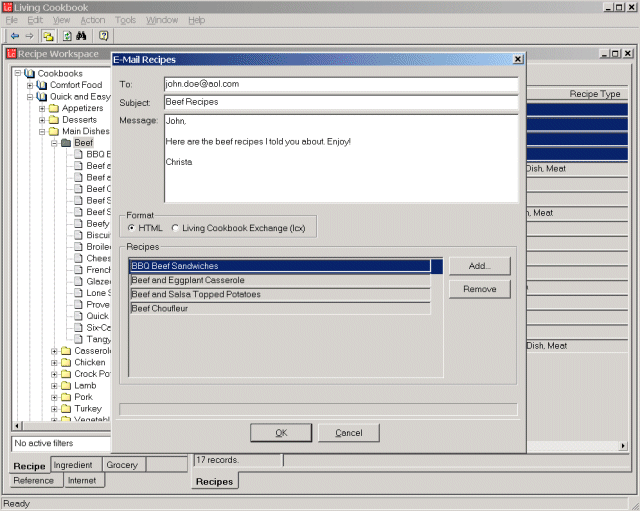Click the Turkey folder icon
The height and width of the screenshot is (511, 640).
coord(66,409)
